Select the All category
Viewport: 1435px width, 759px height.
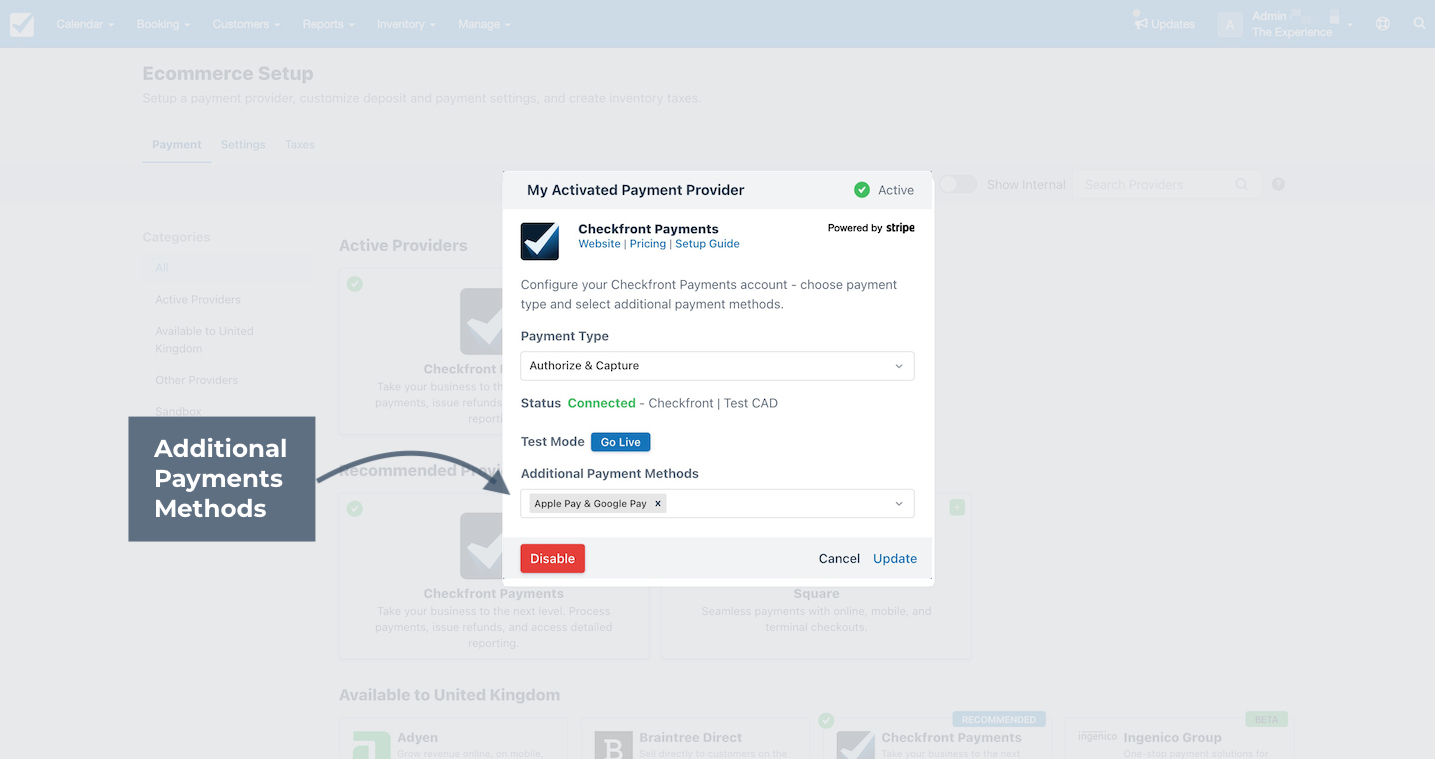[227, 268]
